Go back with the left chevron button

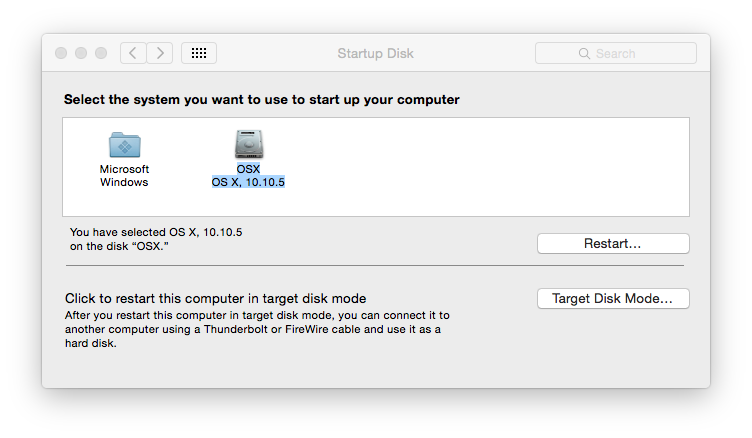pos(133,53)
